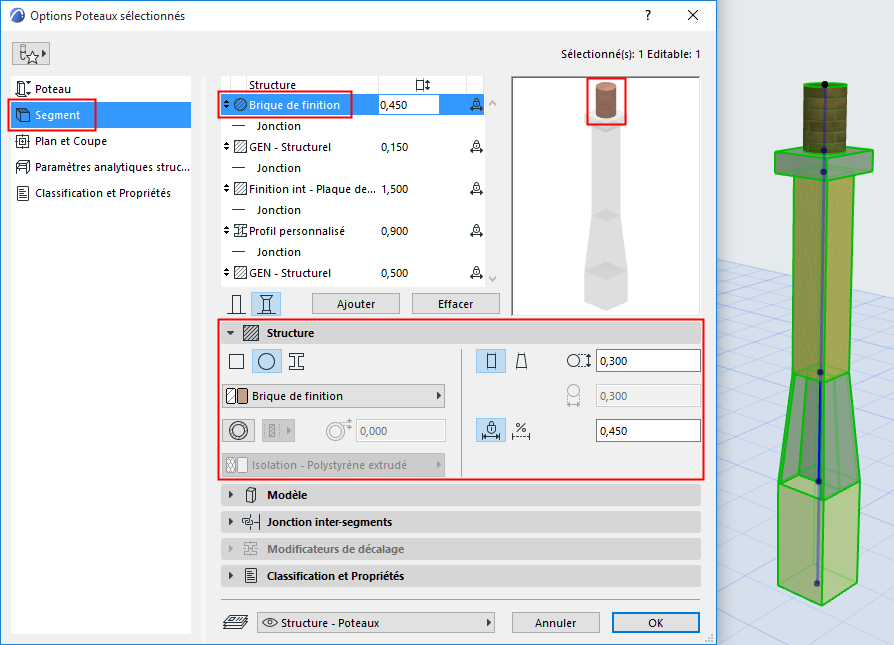
Task: Select the straight segment rectangle option
Action: [490, 361]
